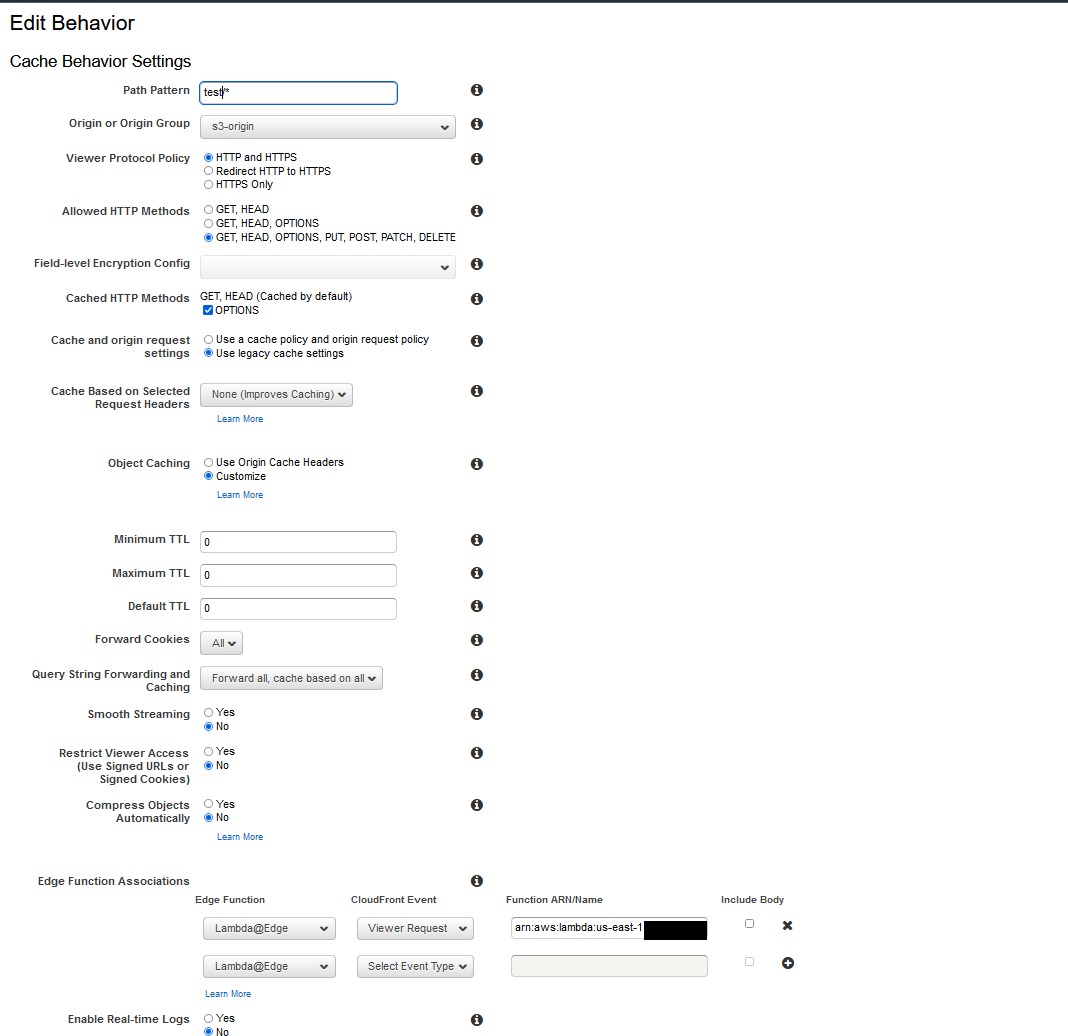
Task: Check Include Body for the Viewer Request function
Action: pyautogui.click(x=749, y=923)
